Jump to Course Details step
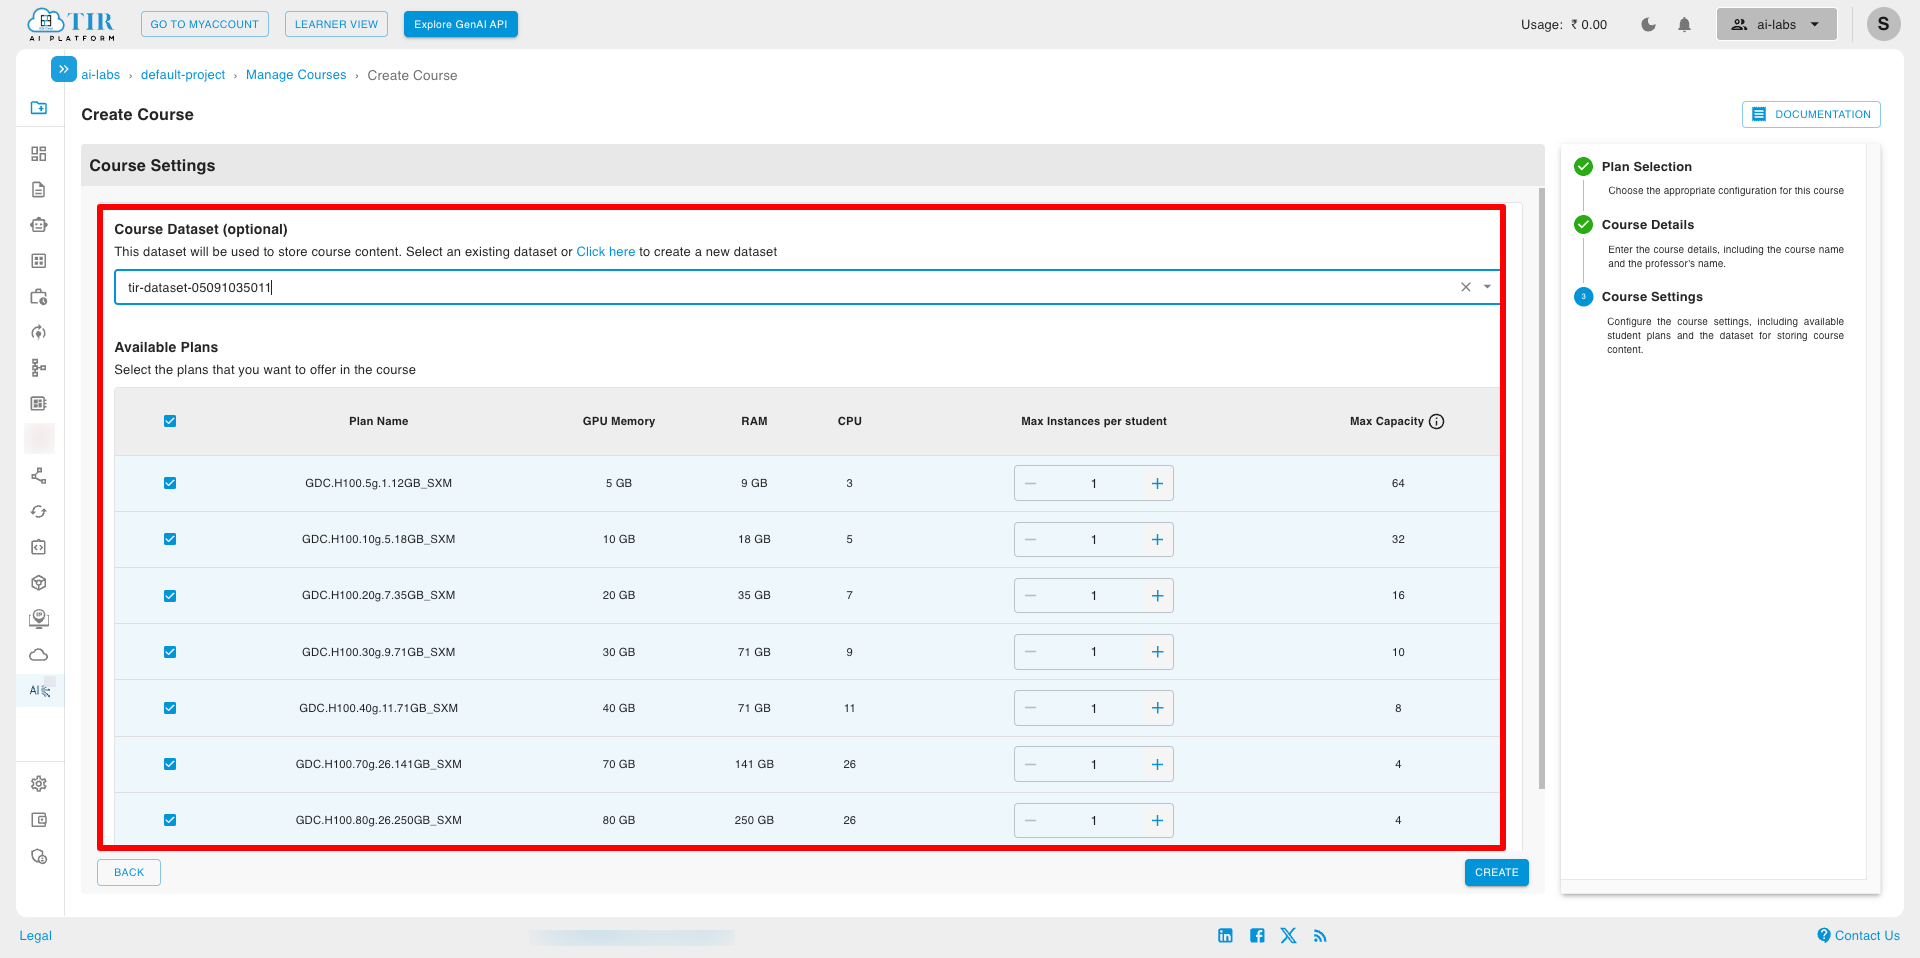The width and height of the screenshot is (1920, 958). (x=1647, y=225)
